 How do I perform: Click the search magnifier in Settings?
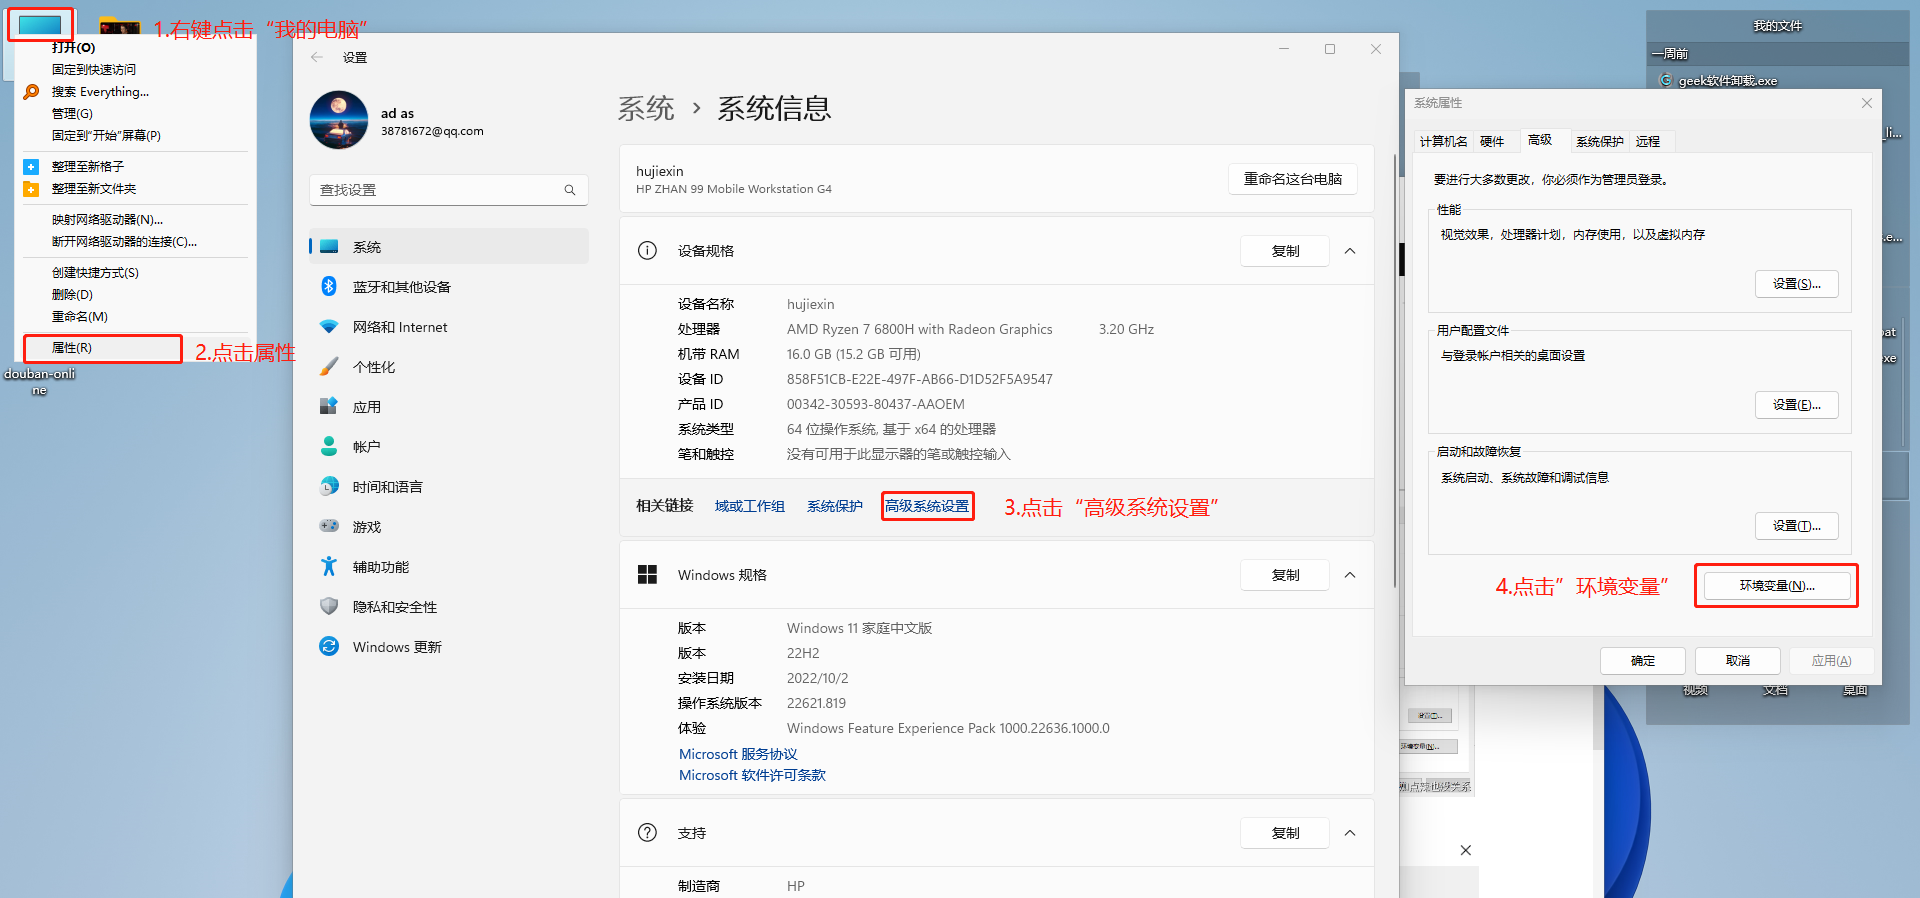click(x=570, y=190)
